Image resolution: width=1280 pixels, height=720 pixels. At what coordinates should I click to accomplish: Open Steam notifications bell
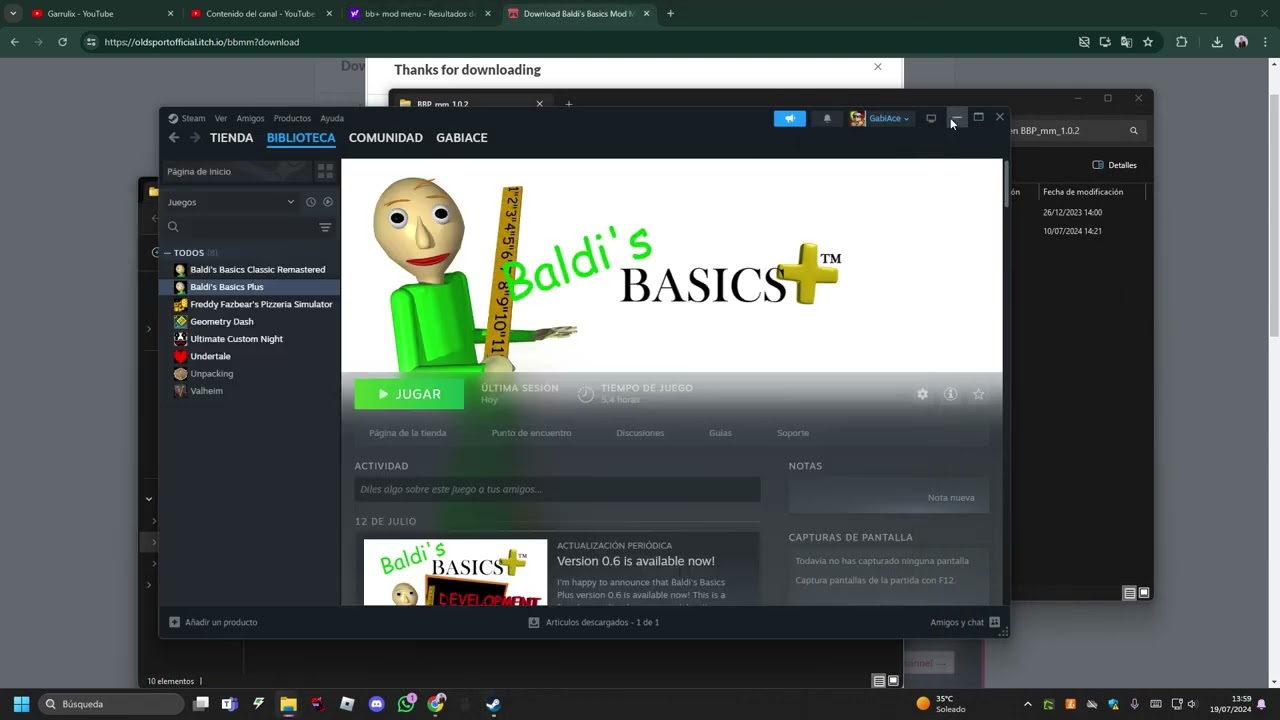coord(827,118)
